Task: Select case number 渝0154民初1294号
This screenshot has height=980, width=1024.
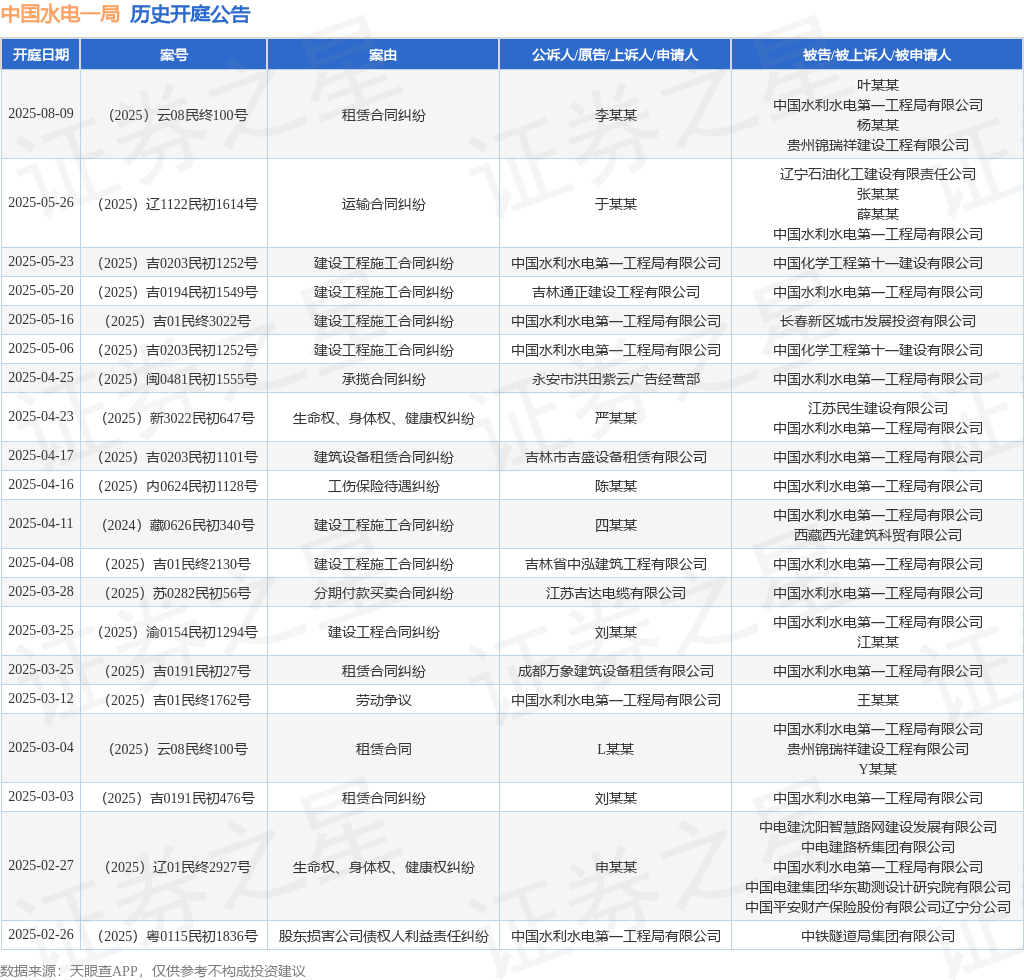Action: (178, 632)
